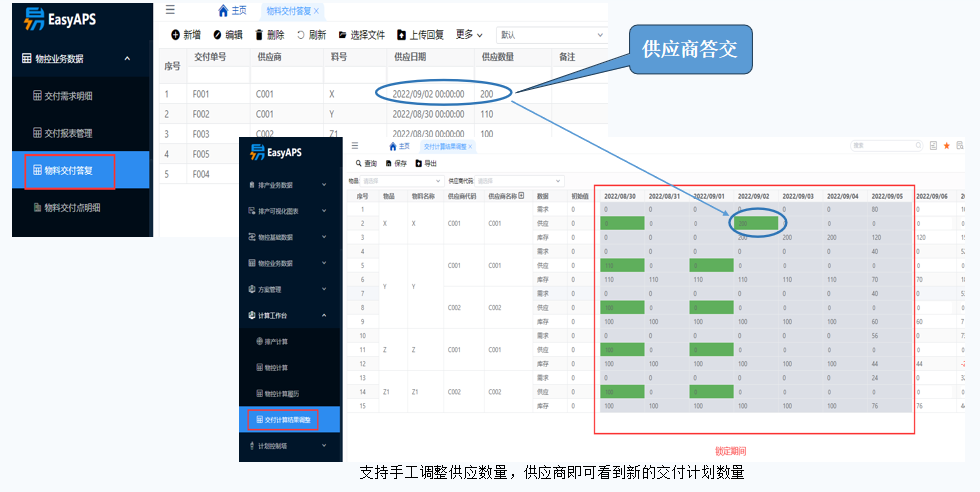Click the 查询 (Query) button
The image size is (980, 492).
pos(366,163)
